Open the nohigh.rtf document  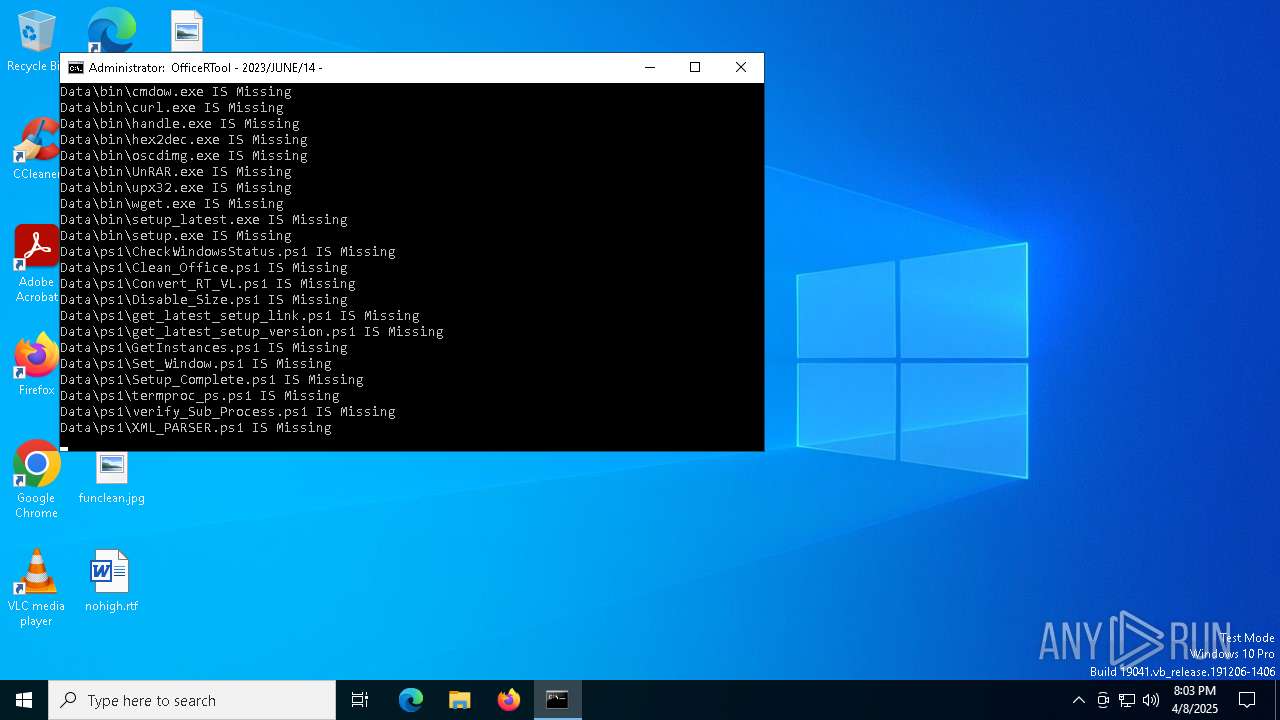[111, 580]
